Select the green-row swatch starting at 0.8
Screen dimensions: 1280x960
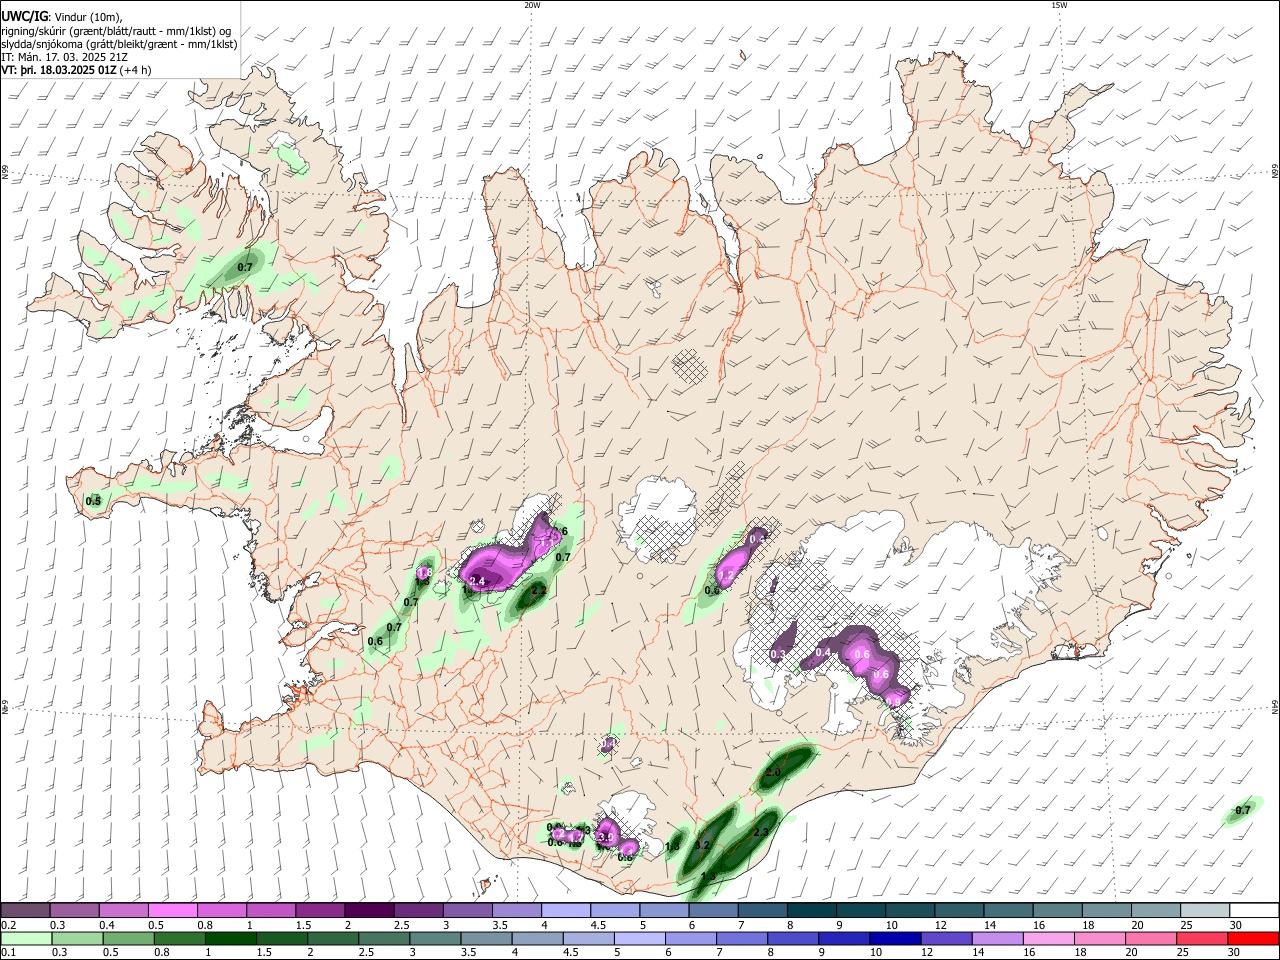click(x=180, y=938)
